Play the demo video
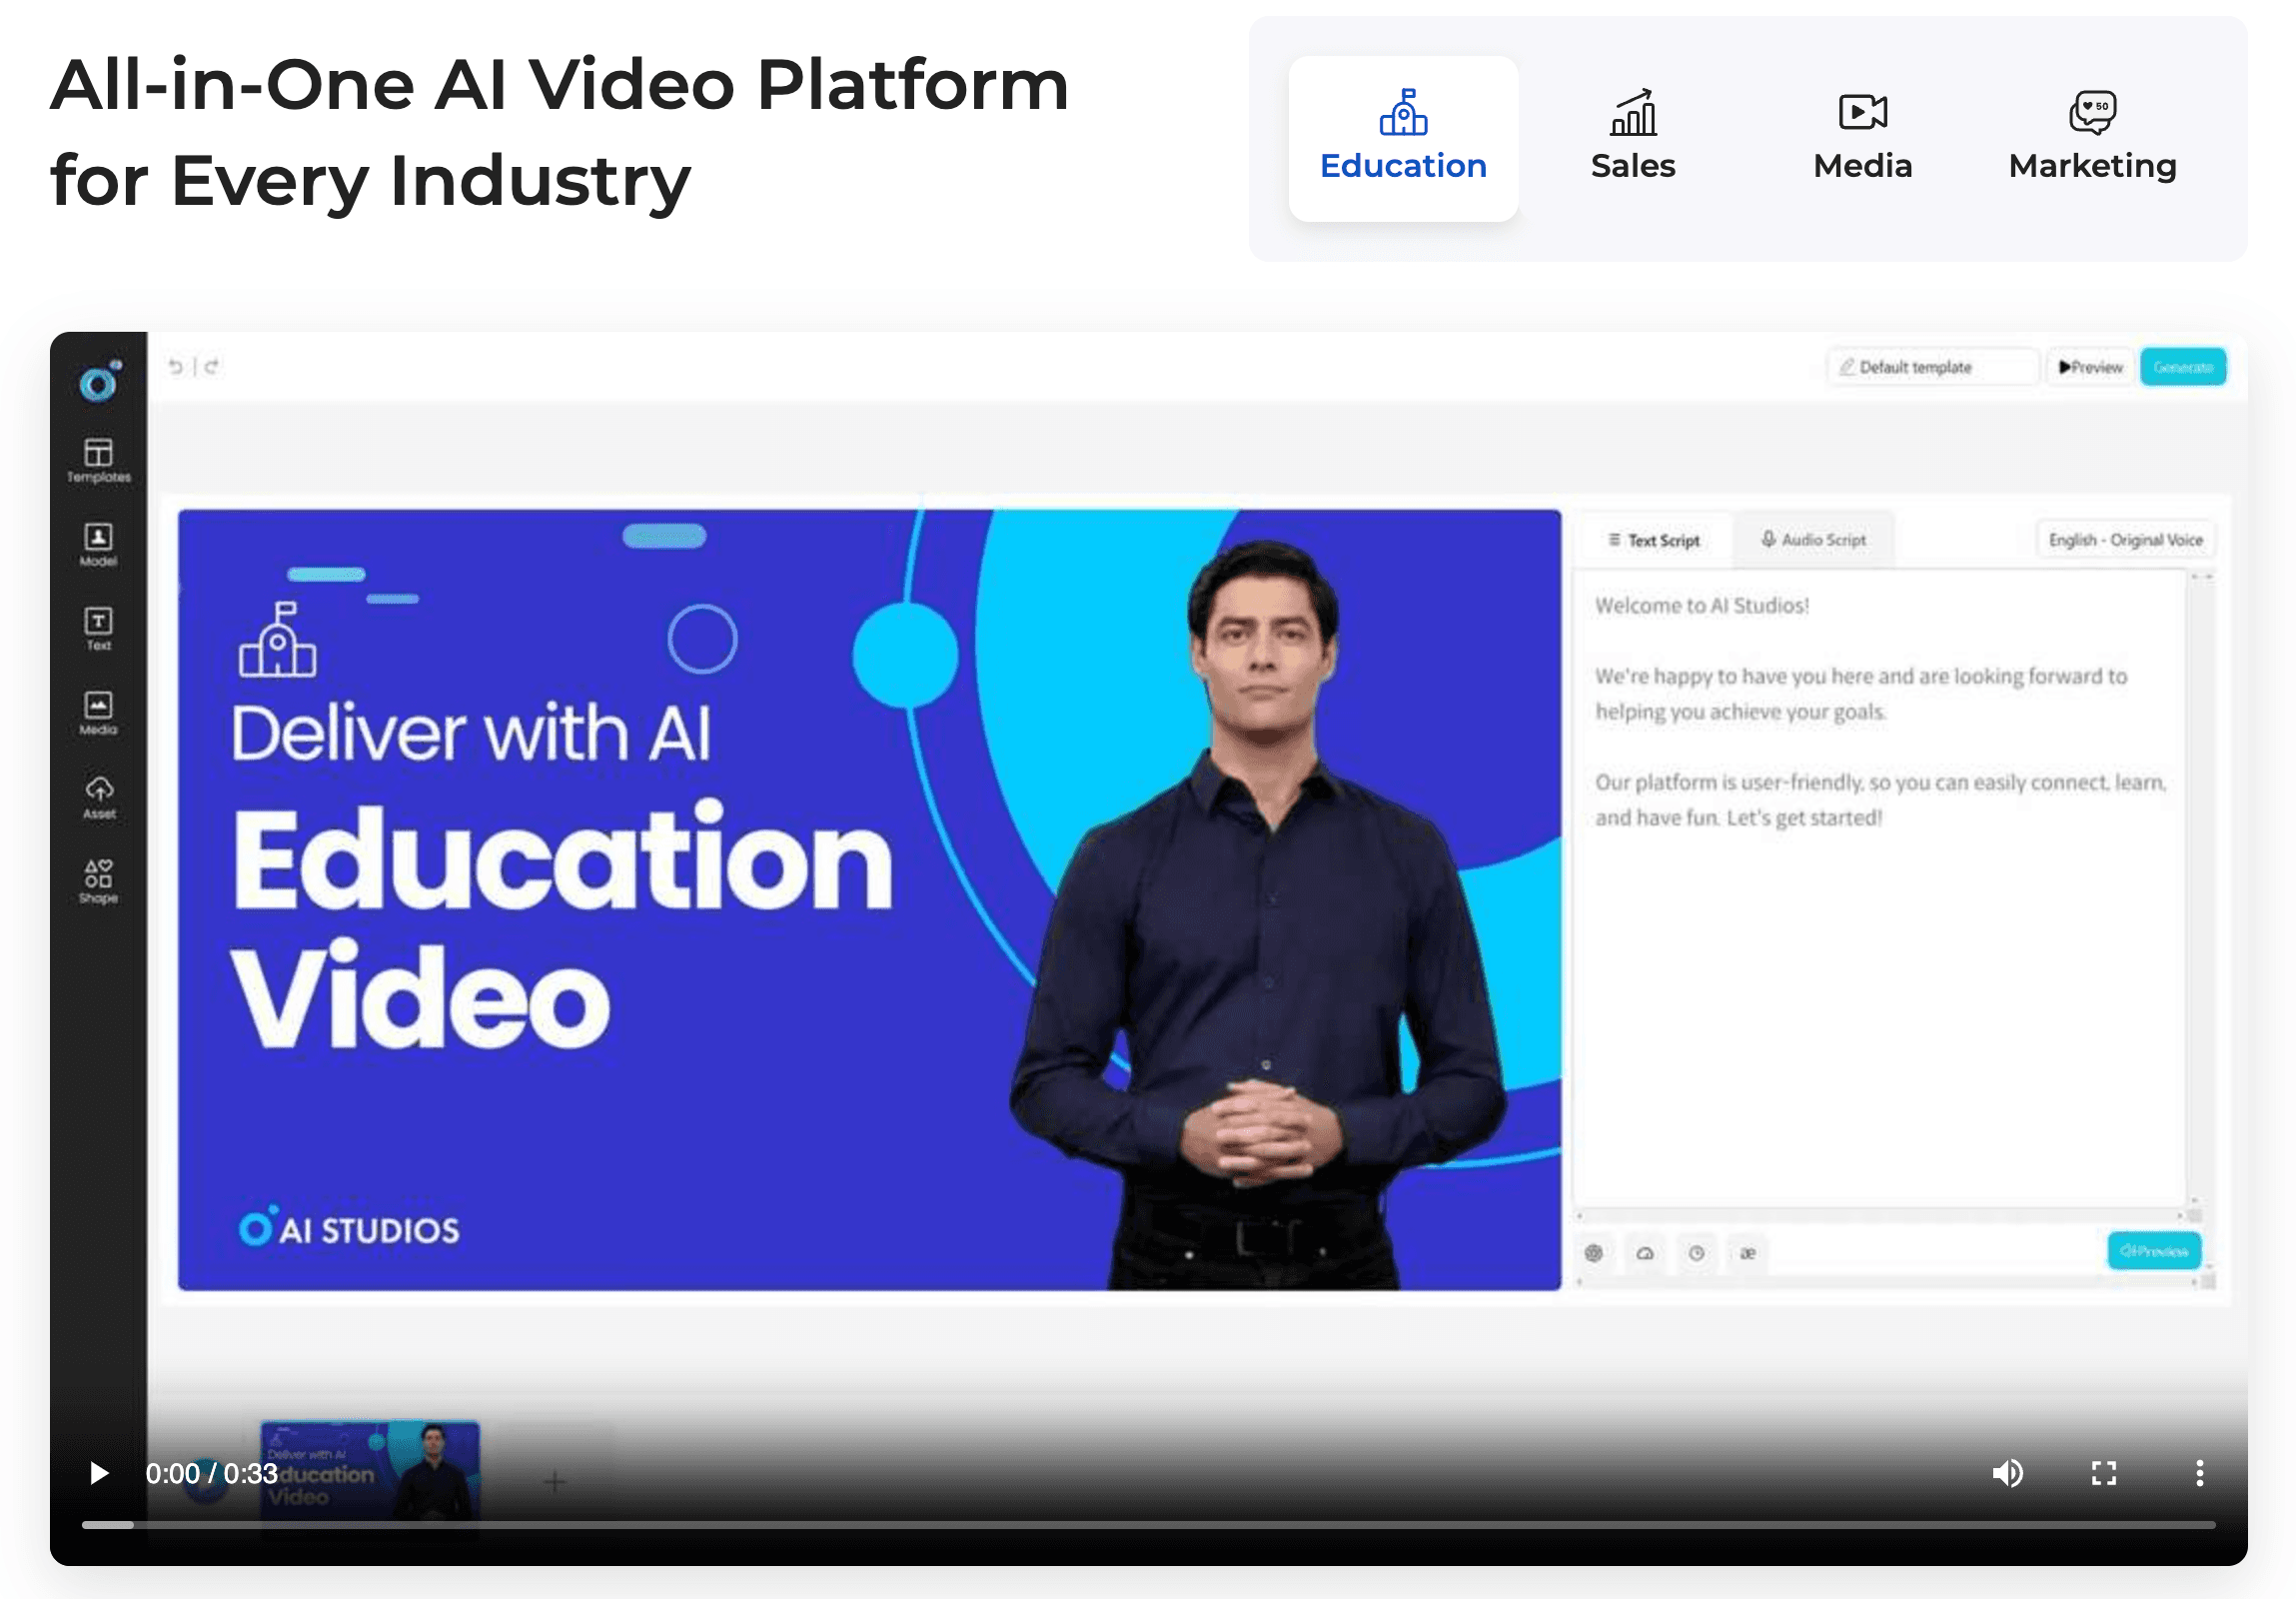This screenshot has height=1599, width=2296. pos(98,1473)
